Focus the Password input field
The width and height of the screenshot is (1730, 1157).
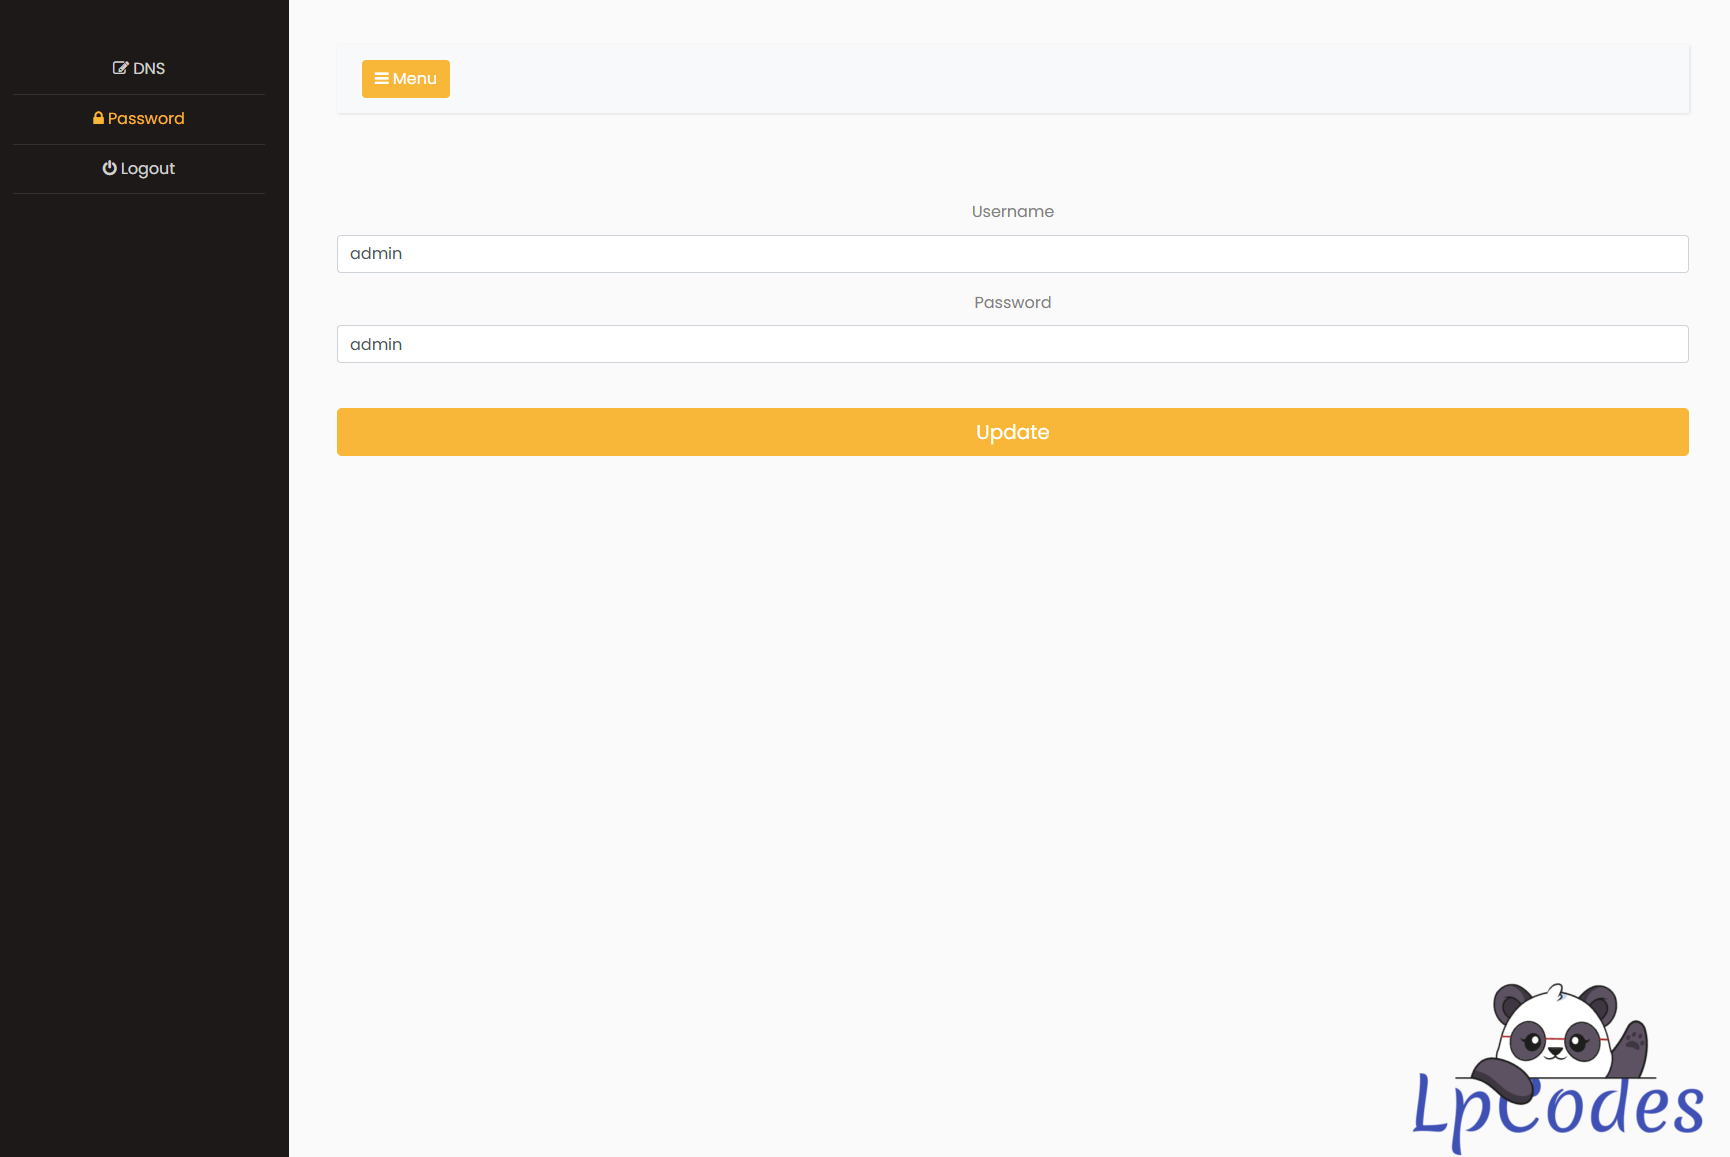click(1012, 344)
